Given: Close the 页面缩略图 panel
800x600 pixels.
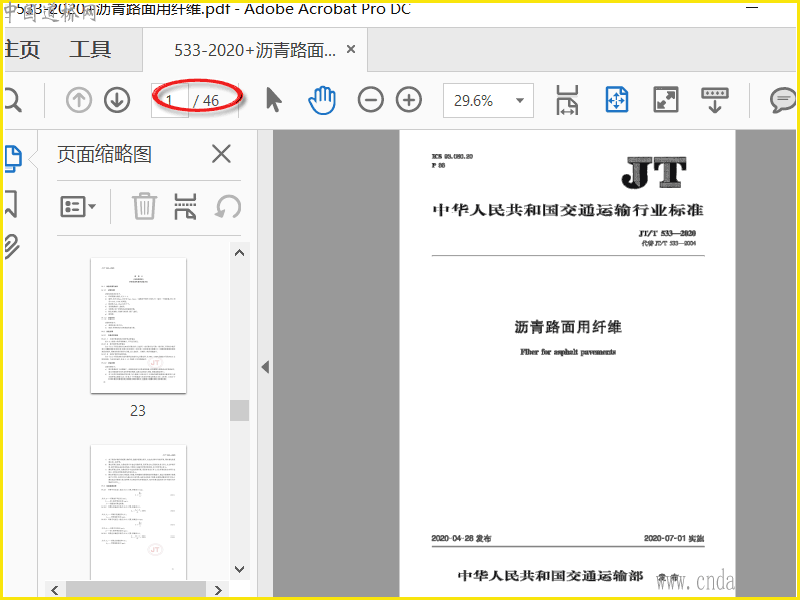Looking at the screenshot, I should pyautogui.click(x=221, y=154).
